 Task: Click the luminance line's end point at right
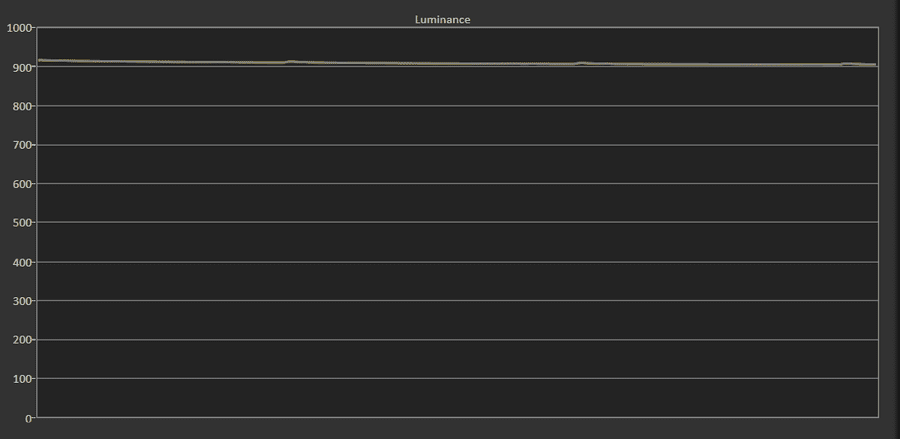(875, 65)
